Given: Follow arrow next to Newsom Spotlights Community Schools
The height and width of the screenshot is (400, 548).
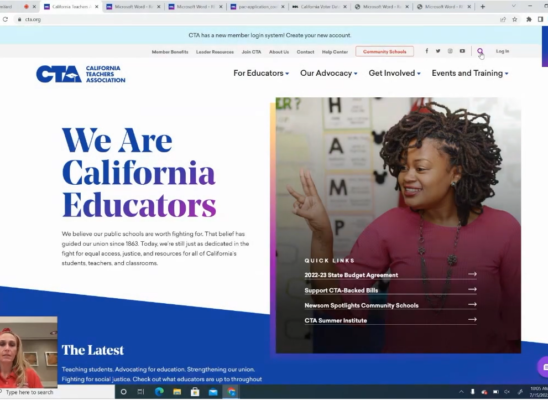Looking at the screenshot, I should tap(473, 305).
